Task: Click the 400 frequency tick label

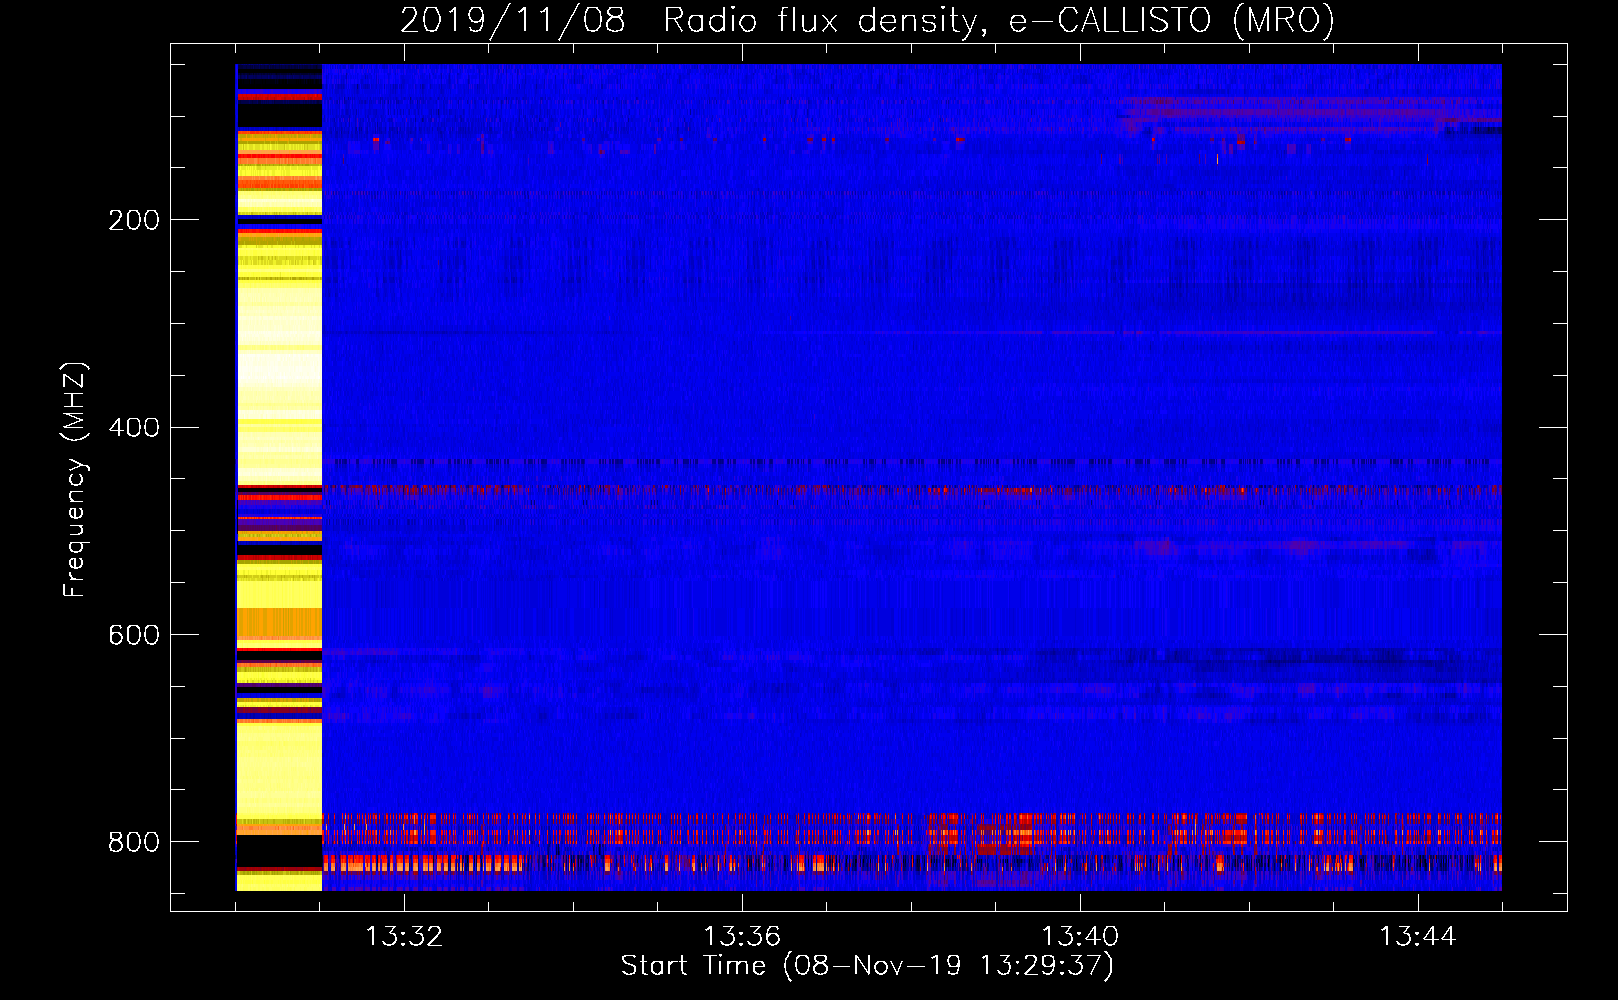Action: point(134,428)
